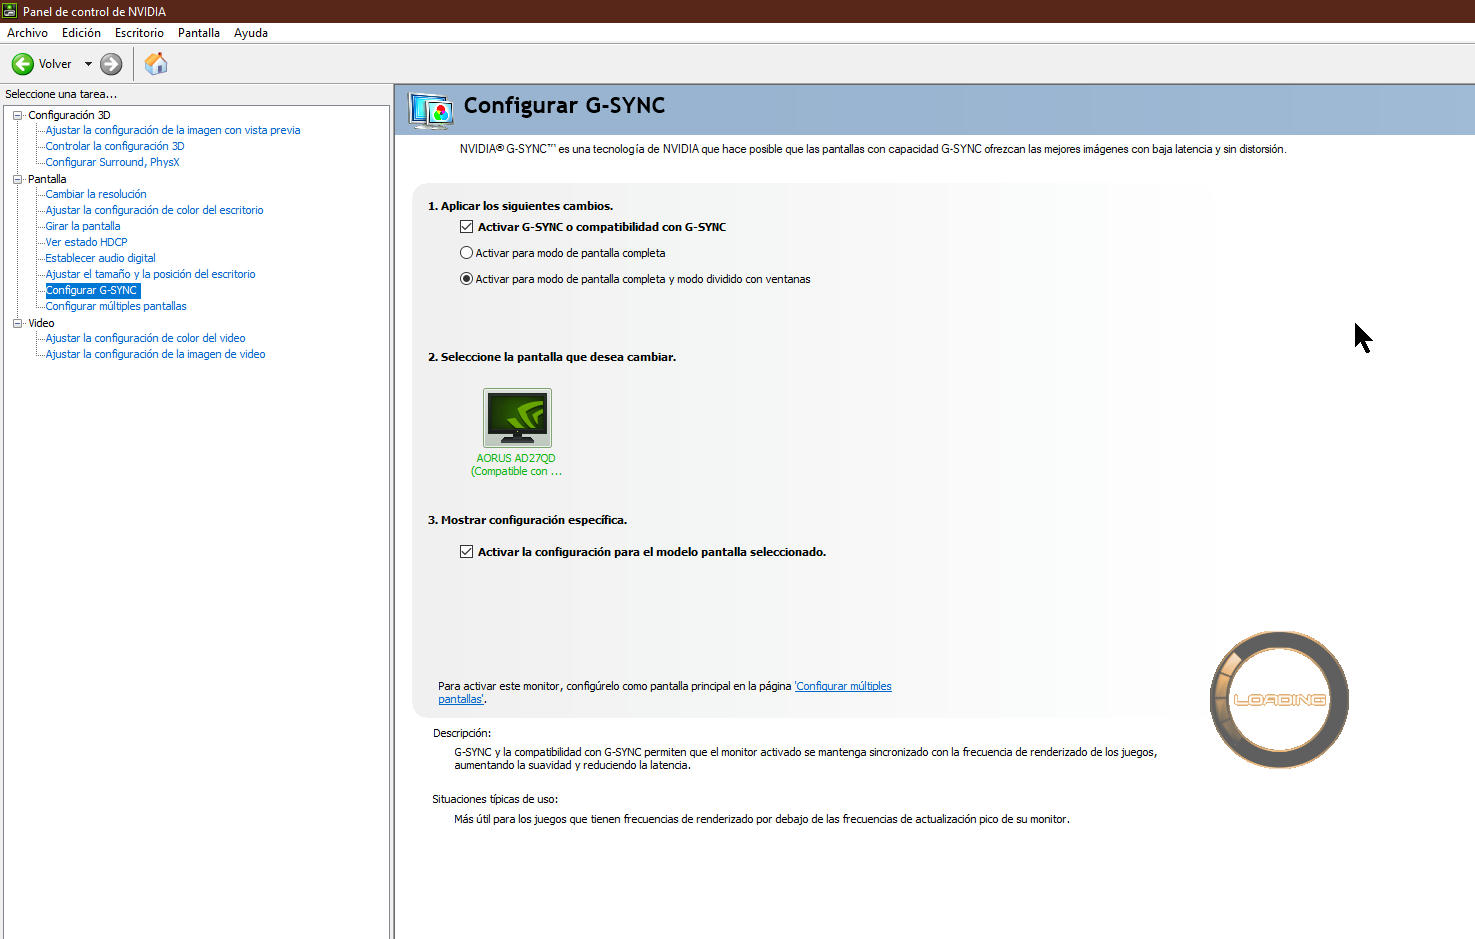The width and height of the screenshot is (1475, 939).
Task: Toggle Activar G-SYNC o compatibilidad checkbox
Action: tap(466, 227)
